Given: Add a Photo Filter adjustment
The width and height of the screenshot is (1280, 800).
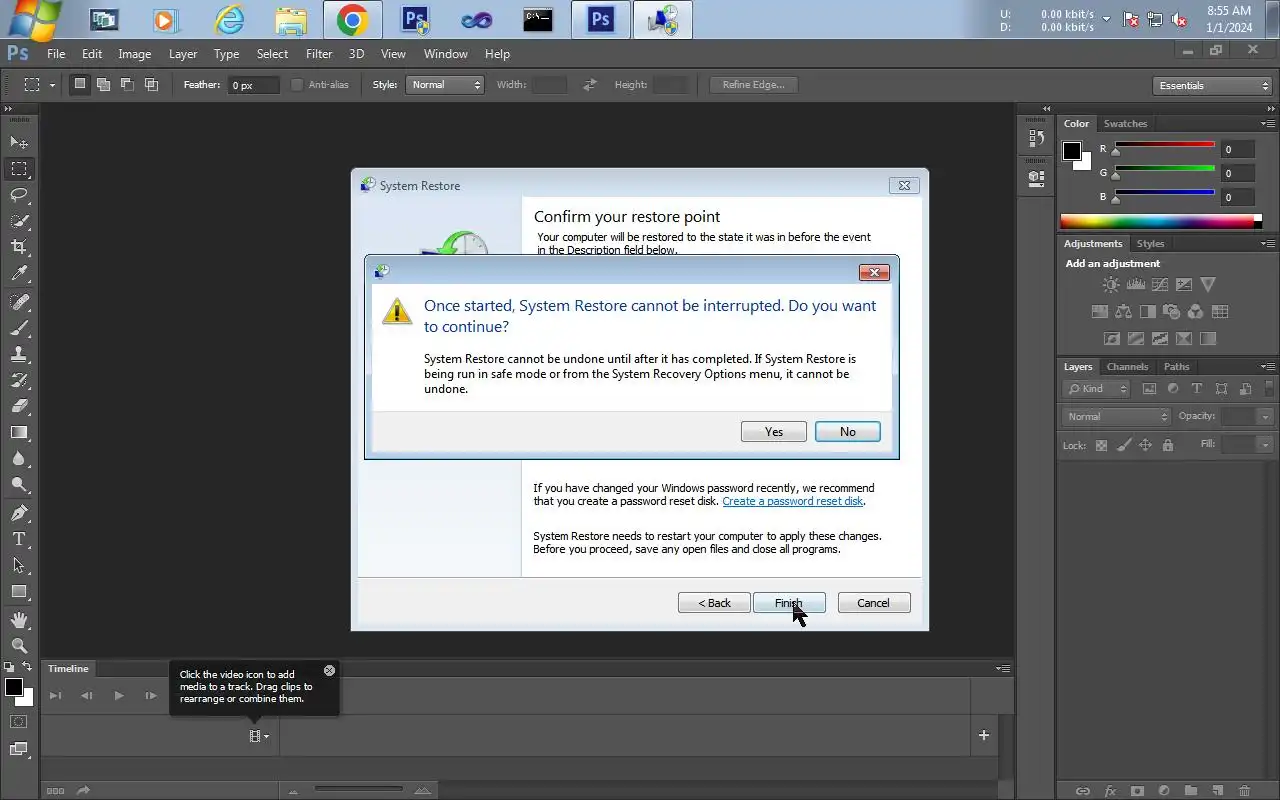Looking at the screenshot, I should pyautogui.click(x=1171, y=312).
